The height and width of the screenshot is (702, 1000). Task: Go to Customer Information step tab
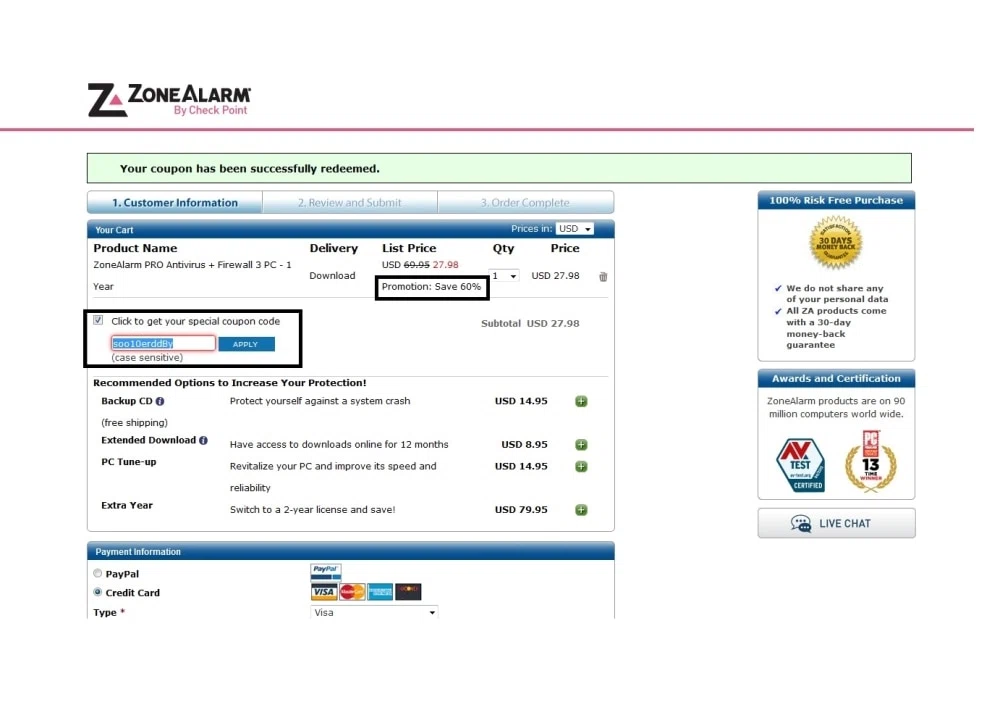[175, 203]
